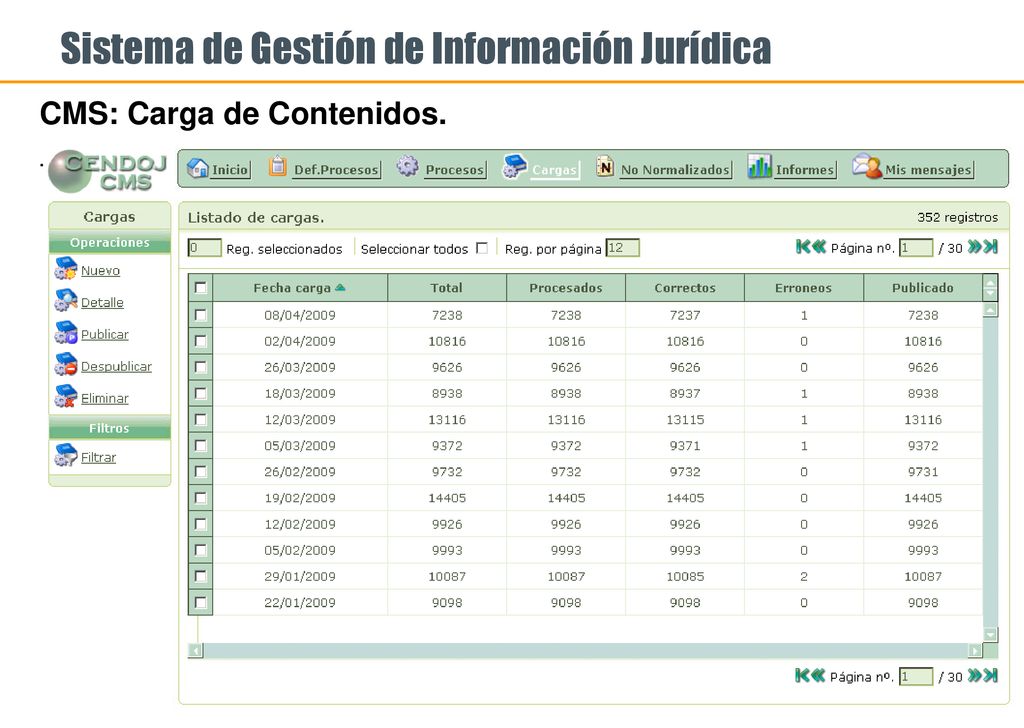
Task: Click the Detalle magnifier icon
Action: pos(65,301)
